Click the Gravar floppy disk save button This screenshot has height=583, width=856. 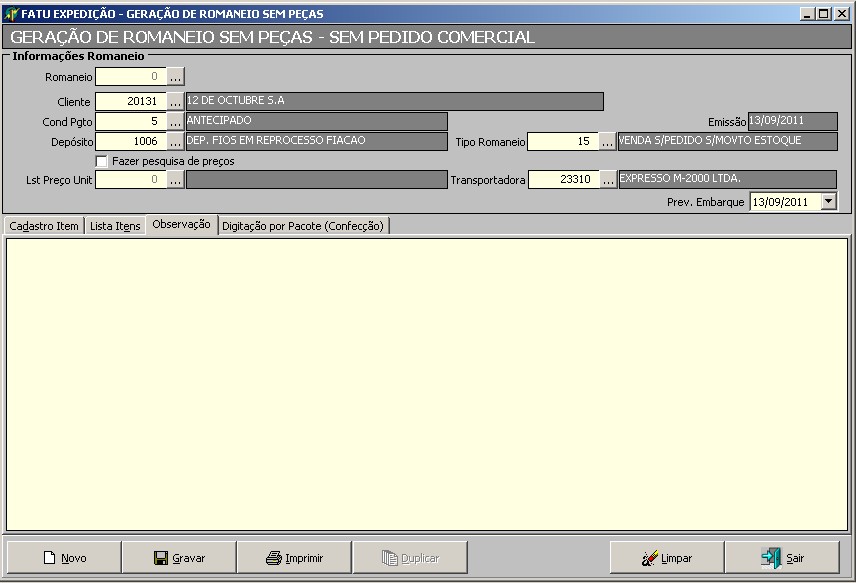coord(178,558)
